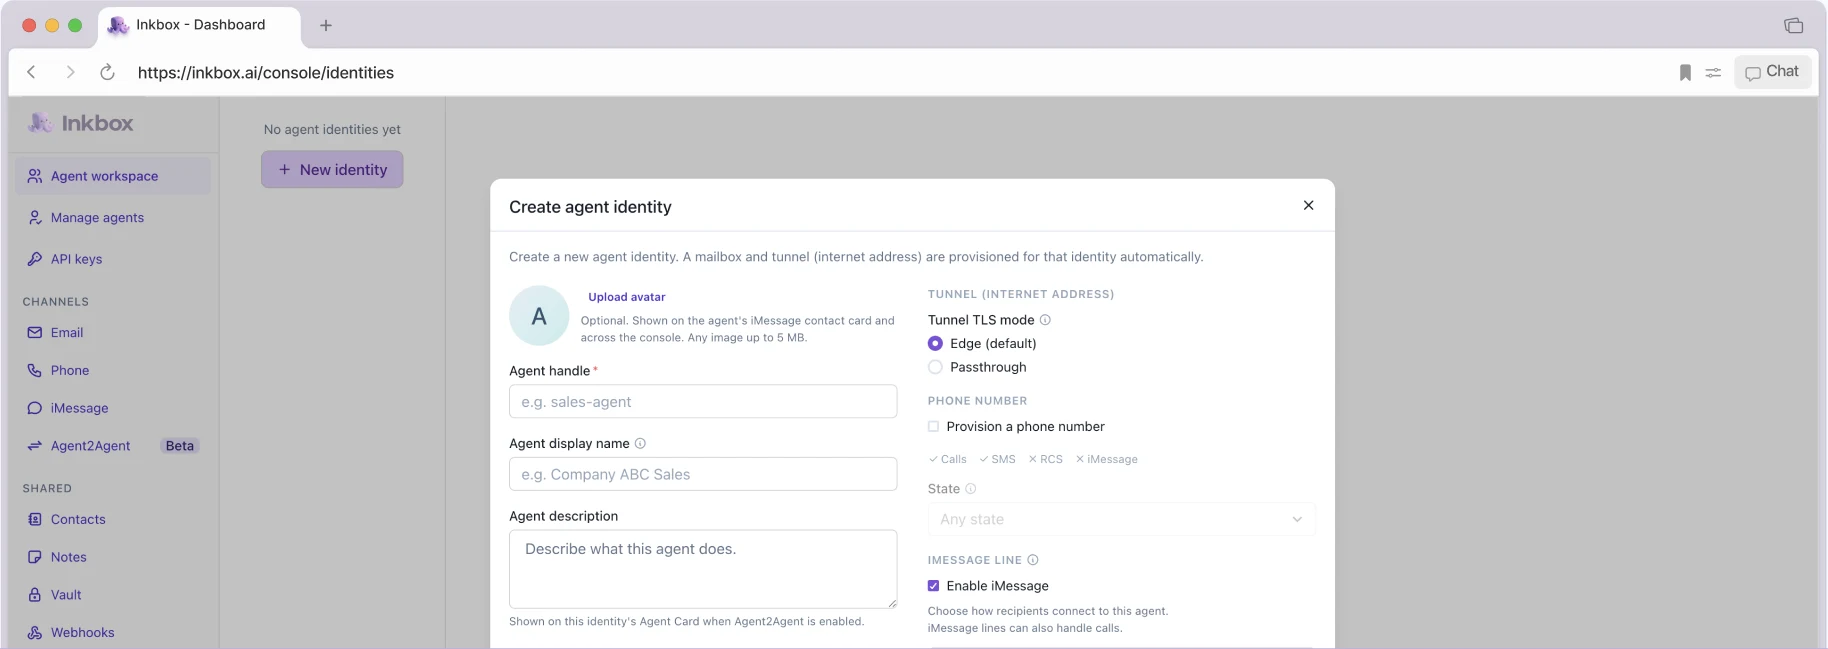Reload the page with refresh icon
Viewport: 1828px width, 649px height.
click(x=107, y=72)
